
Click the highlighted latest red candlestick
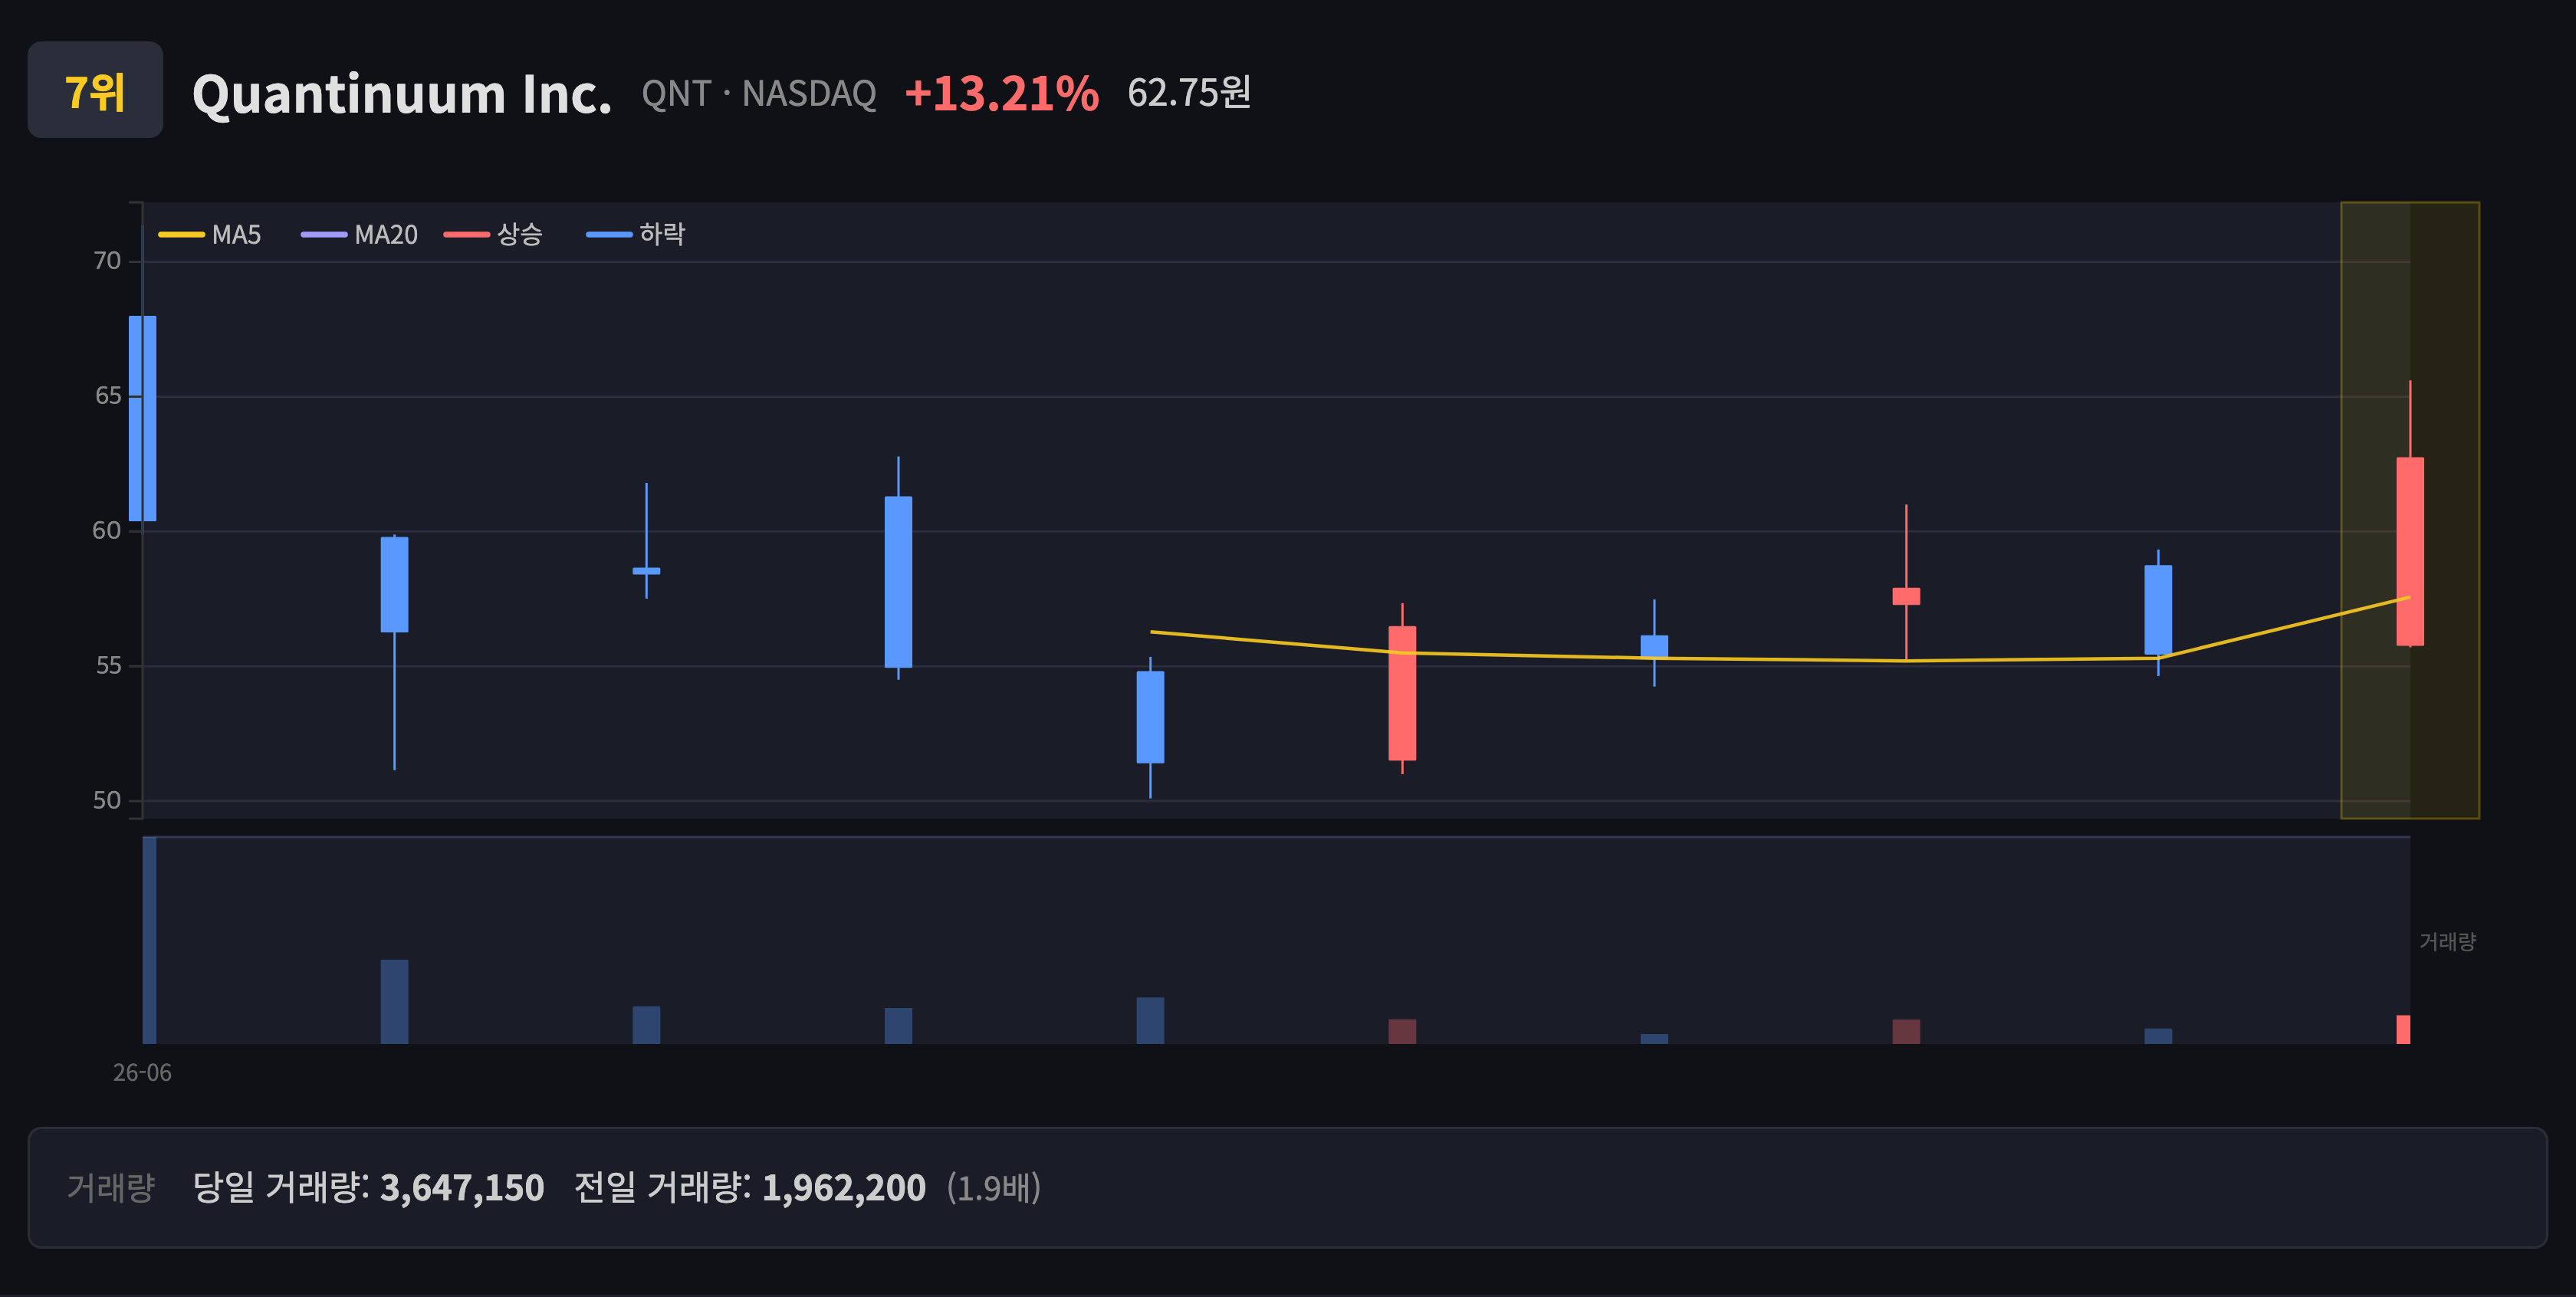click(x=2410, y=551)
